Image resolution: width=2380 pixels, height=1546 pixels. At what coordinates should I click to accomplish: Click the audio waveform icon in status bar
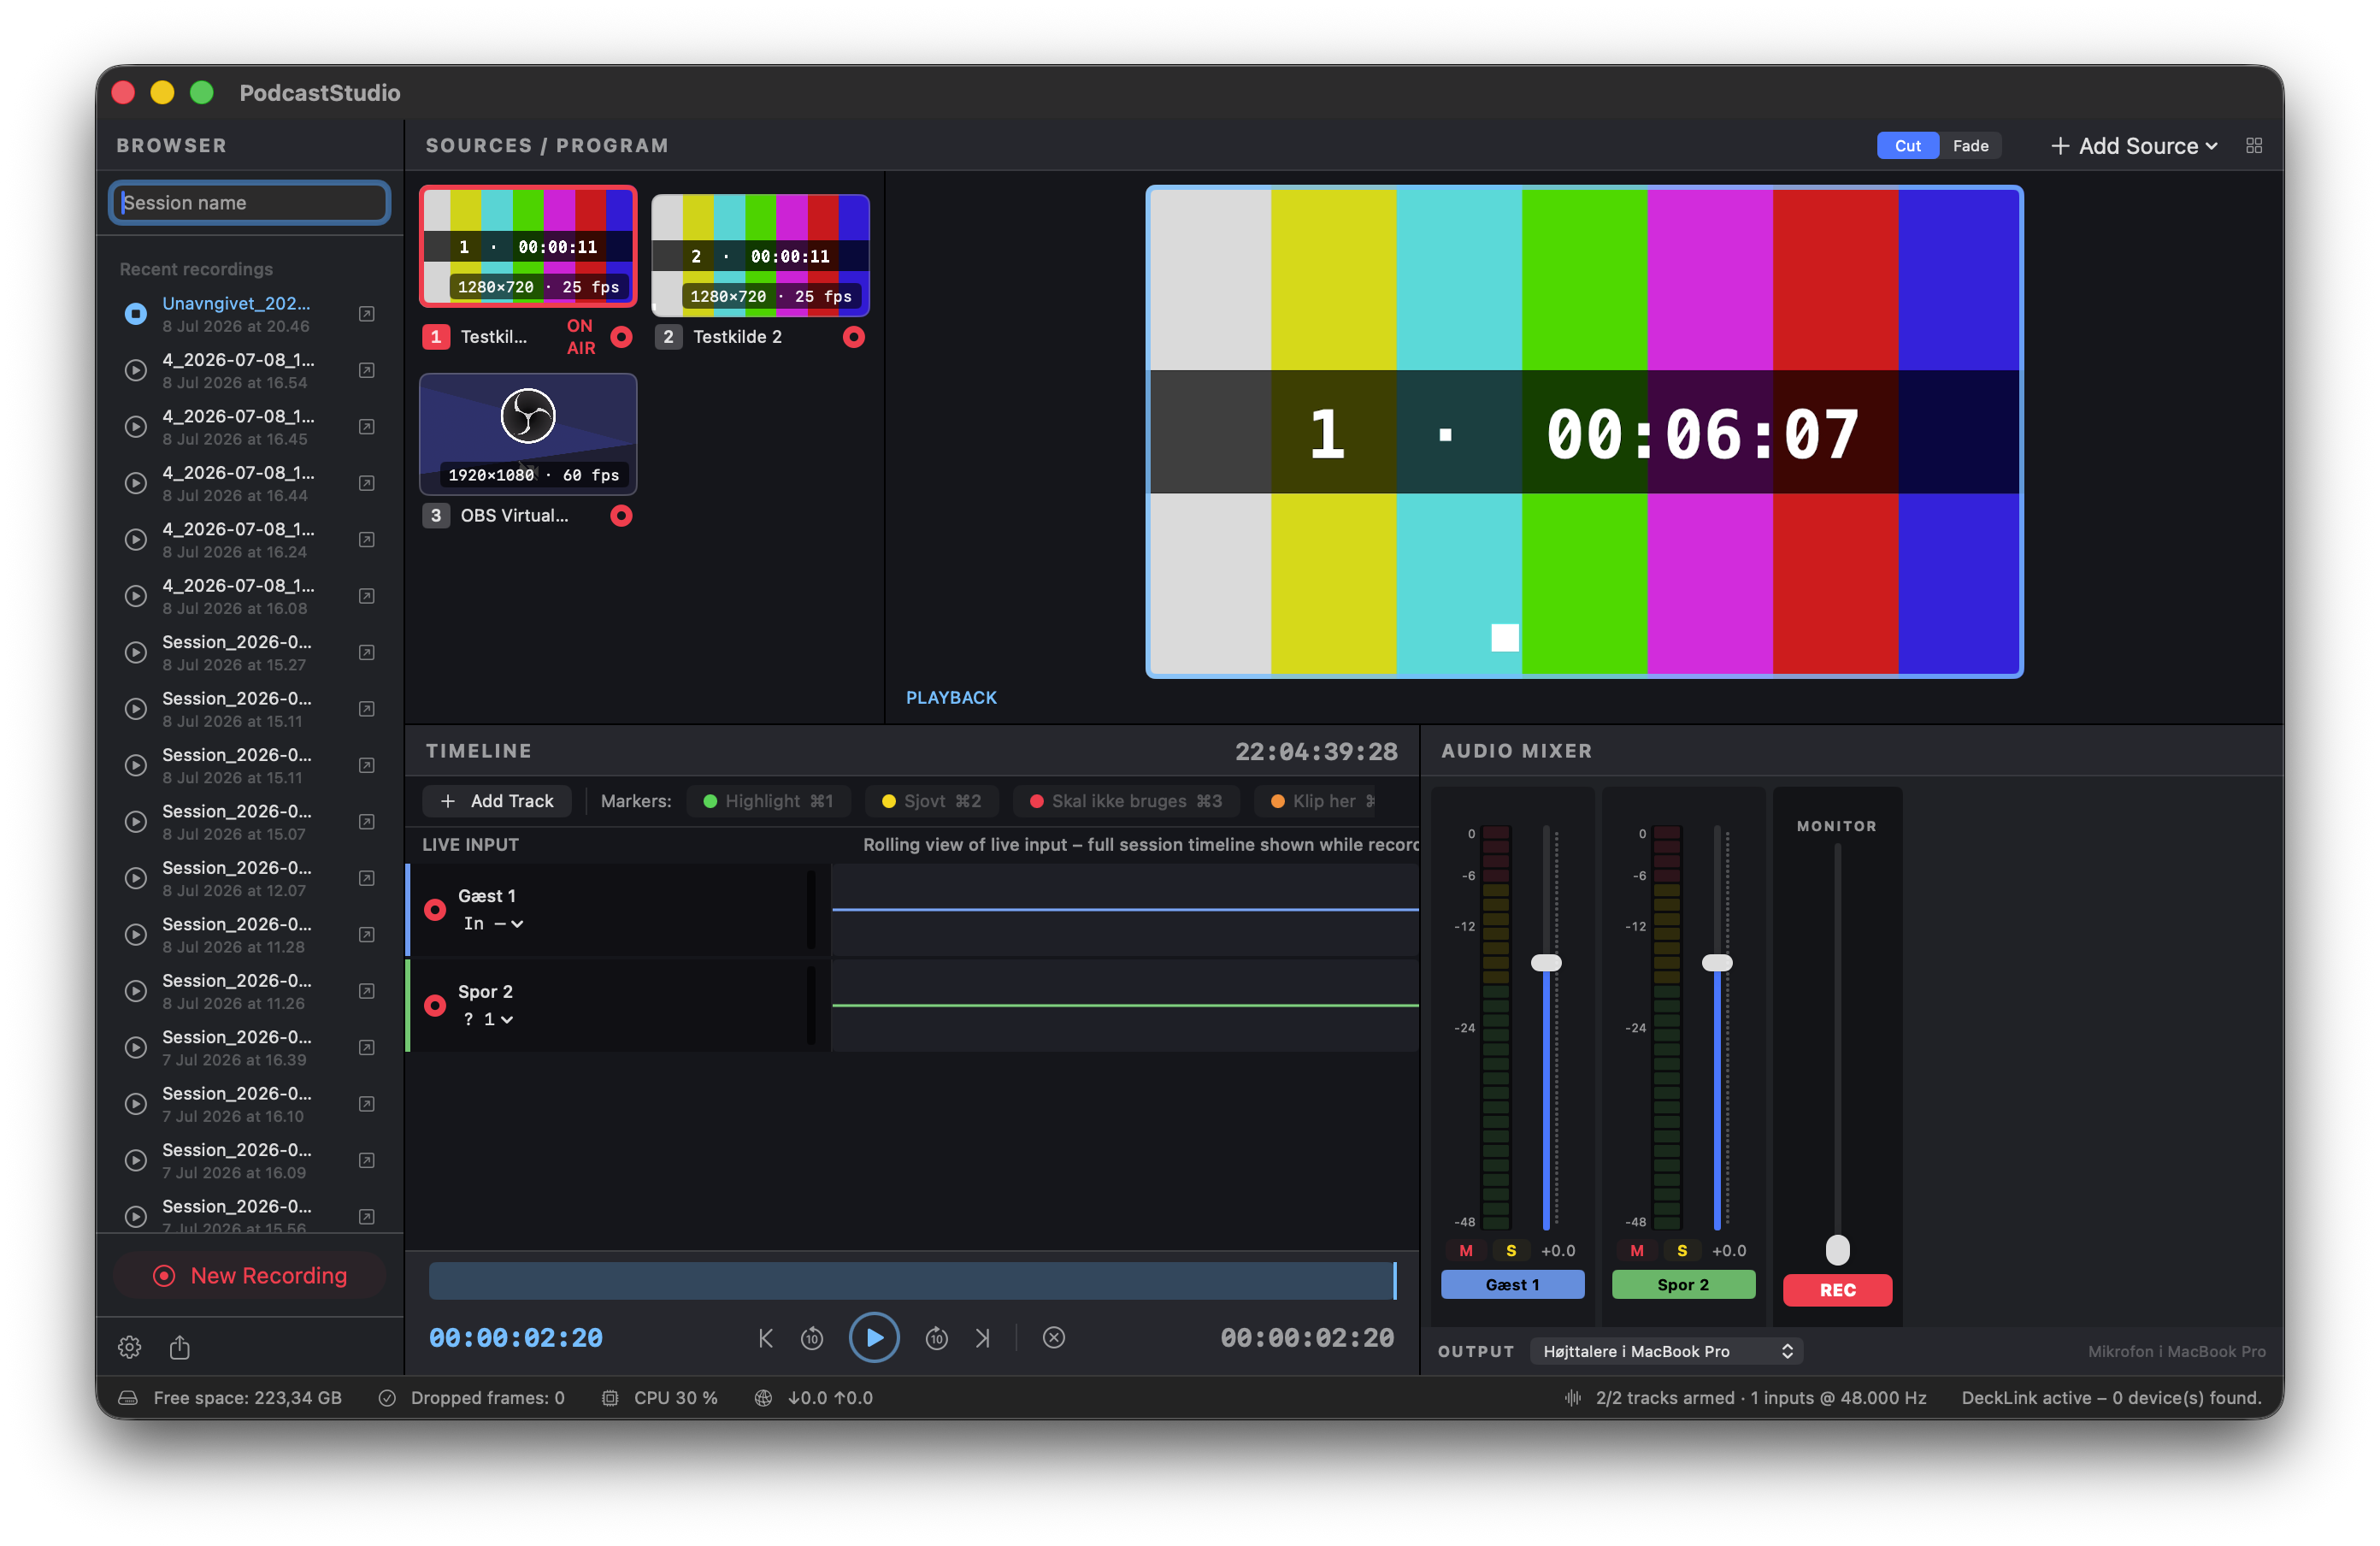(x=1573, y=1398)
